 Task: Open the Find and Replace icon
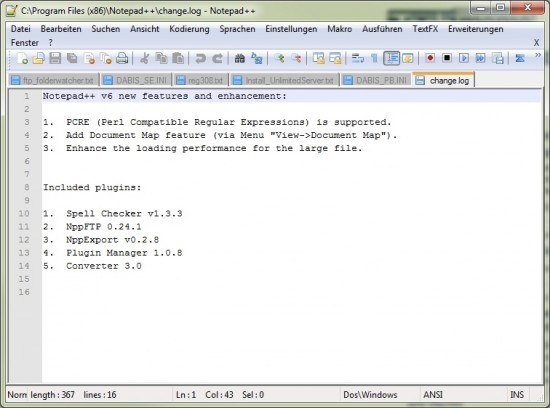coord(257,58)
